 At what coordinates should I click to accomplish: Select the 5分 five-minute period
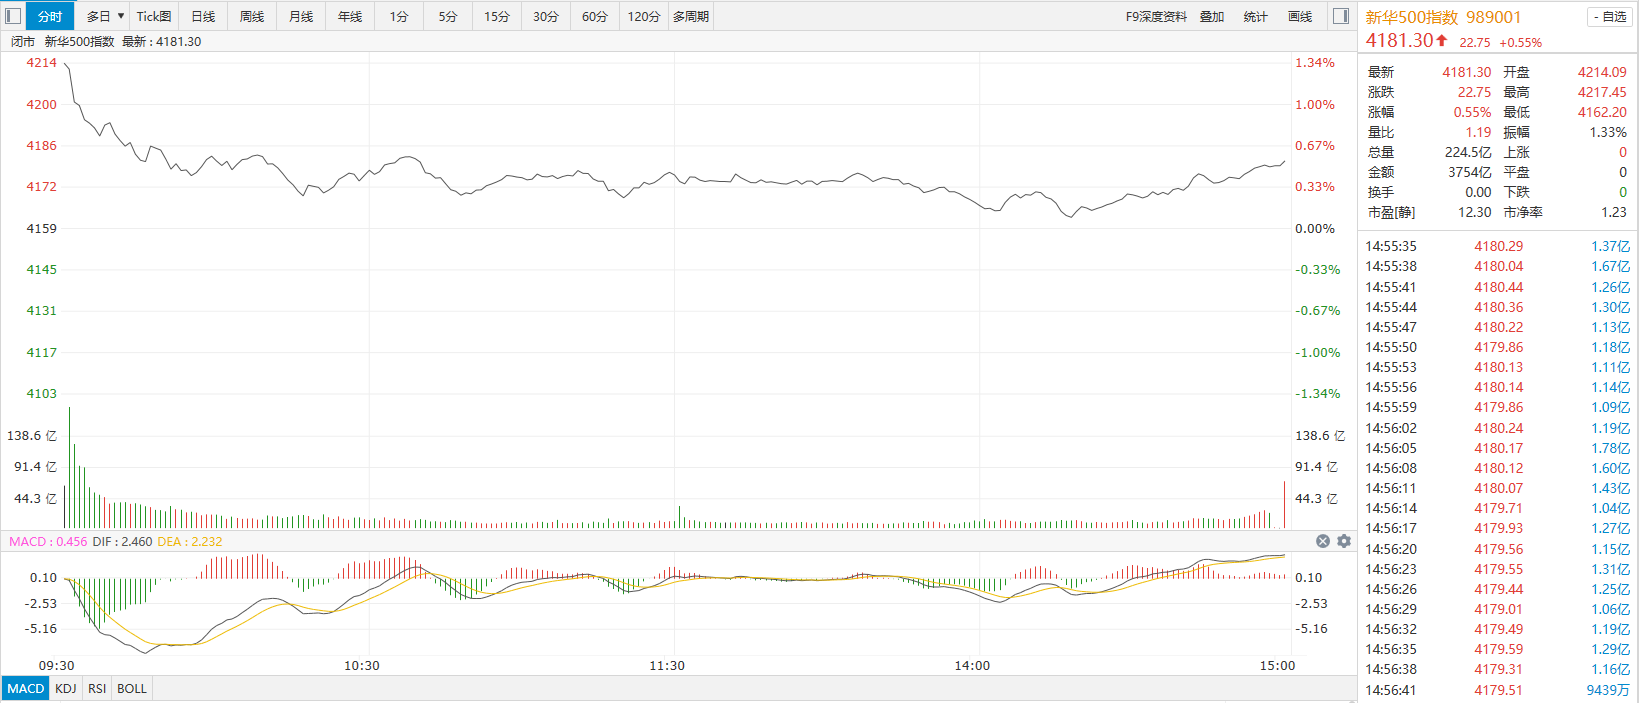click(448, 16)
